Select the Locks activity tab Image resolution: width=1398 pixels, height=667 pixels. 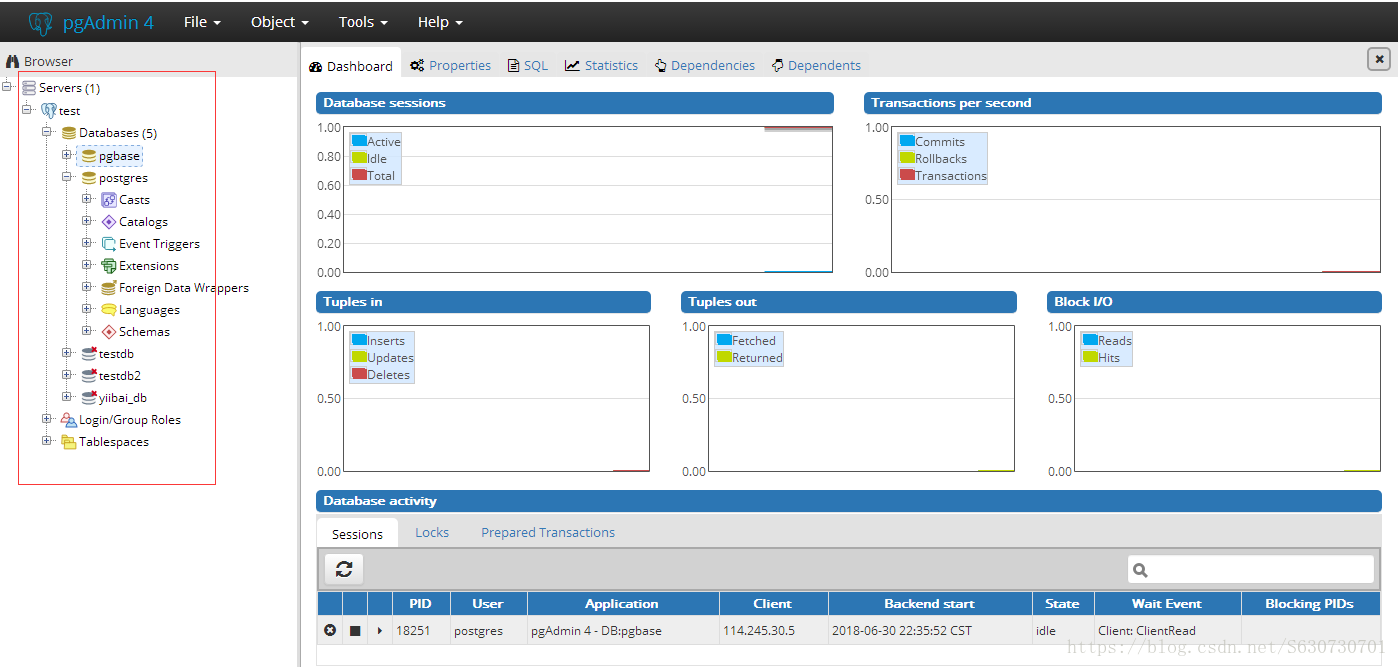click(x=432, y=533)
